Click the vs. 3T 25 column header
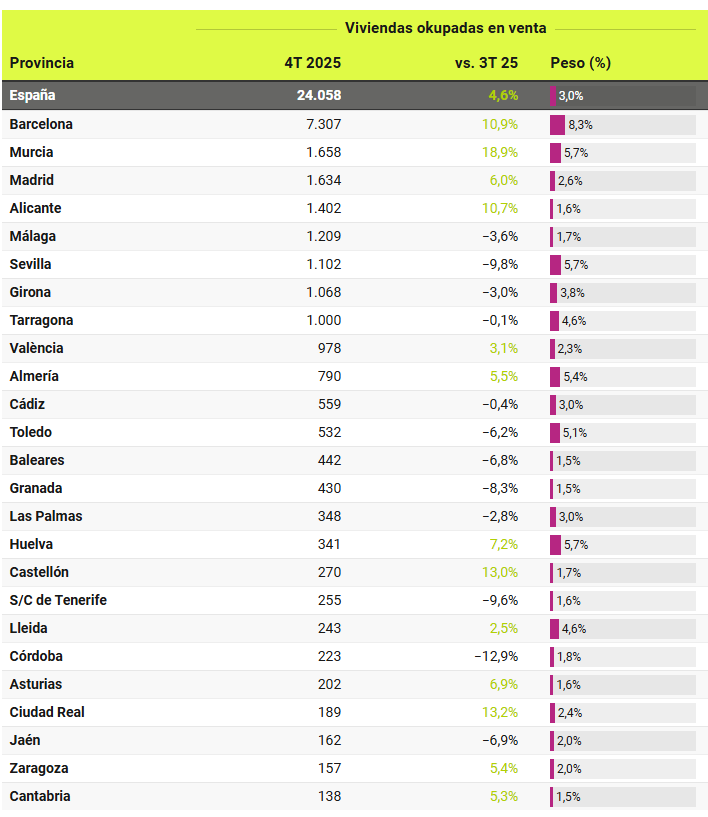 pos(486,63)
